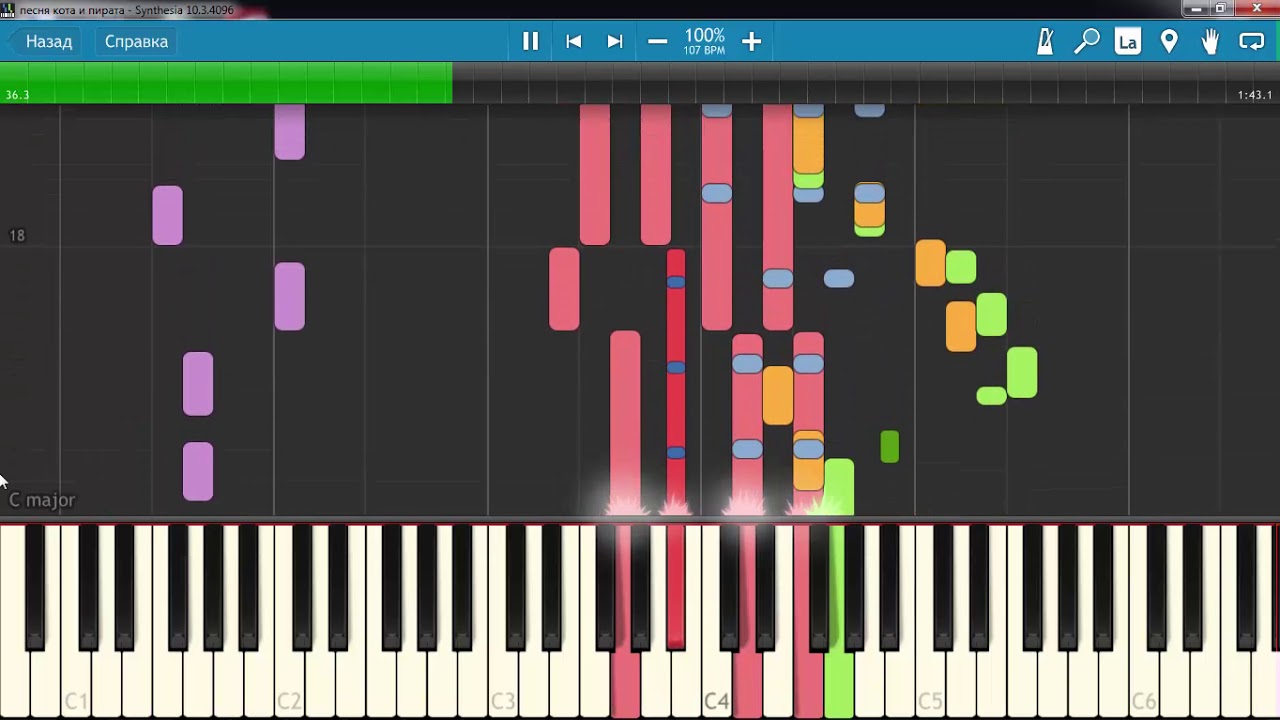Toggle note labels La button

coord(1128,41)
